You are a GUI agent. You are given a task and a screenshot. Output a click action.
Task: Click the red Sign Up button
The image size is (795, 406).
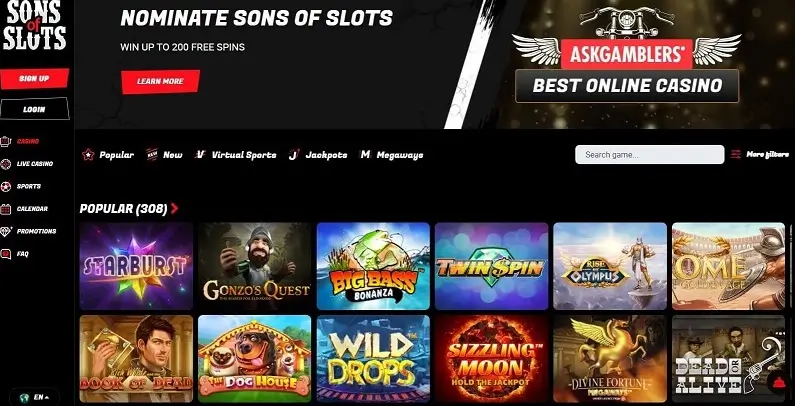[x=34, y=79]
